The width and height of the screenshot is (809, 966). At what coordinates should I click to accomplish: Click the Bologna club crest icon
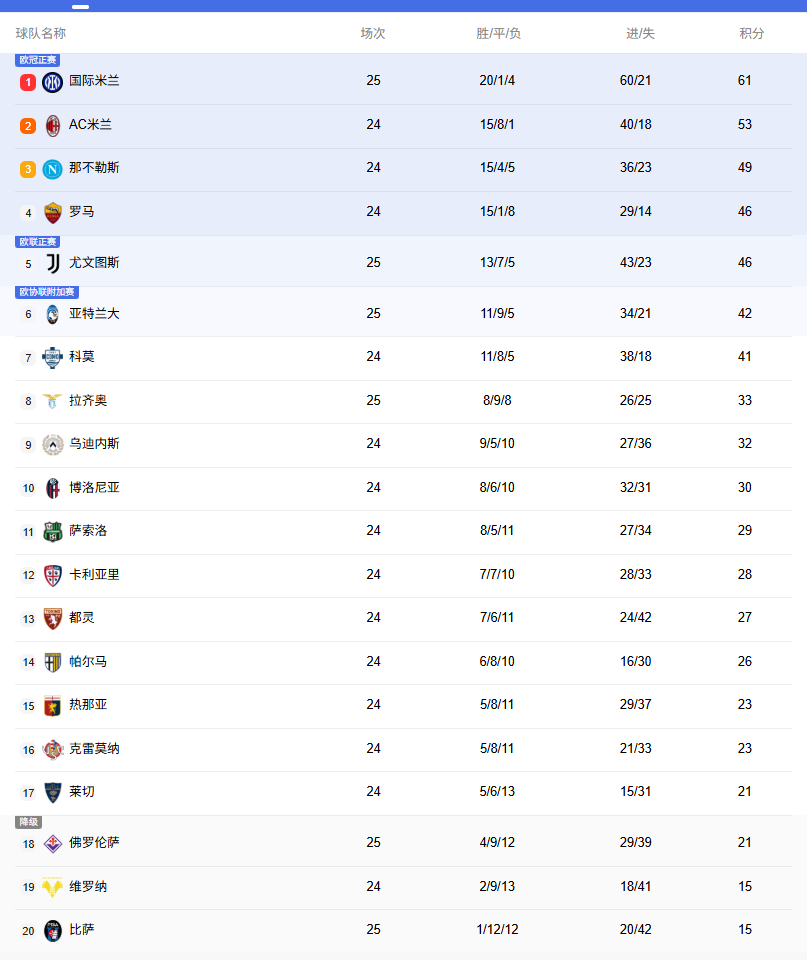click(53, 489)
